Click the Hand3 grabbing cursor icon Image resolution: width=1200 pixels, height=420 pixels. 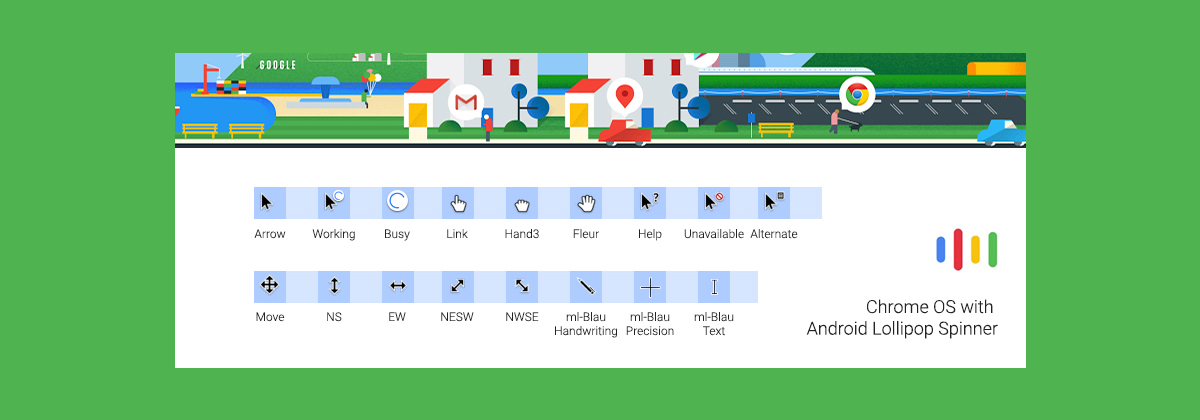522,203
